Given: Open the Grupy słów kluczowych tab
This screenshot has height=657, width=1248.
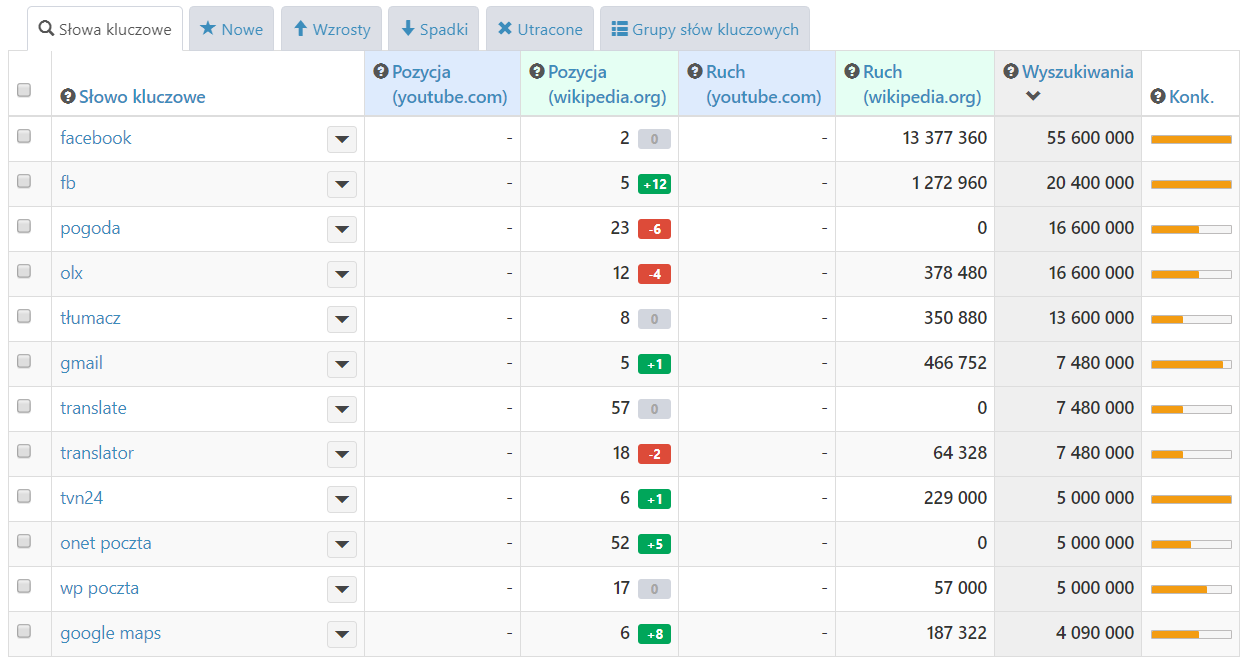Looking at the screenshot, I should [x=705, y=29].
